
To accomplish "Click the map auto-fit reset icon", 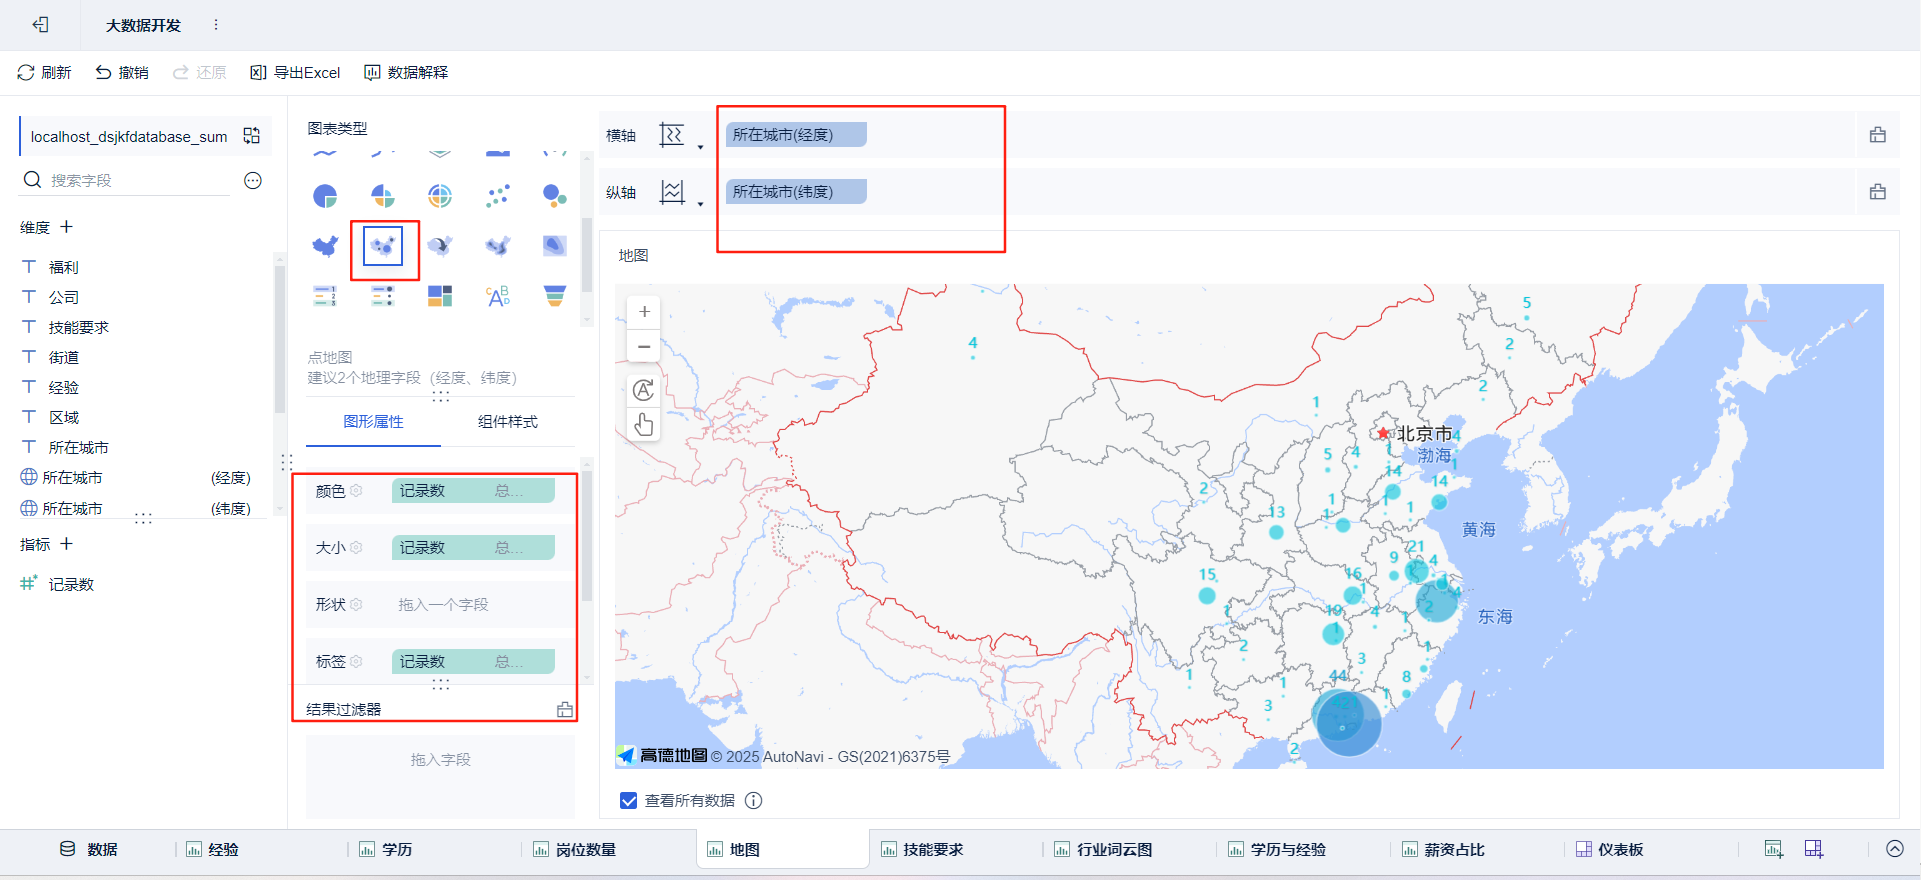I will pos(644,390).
